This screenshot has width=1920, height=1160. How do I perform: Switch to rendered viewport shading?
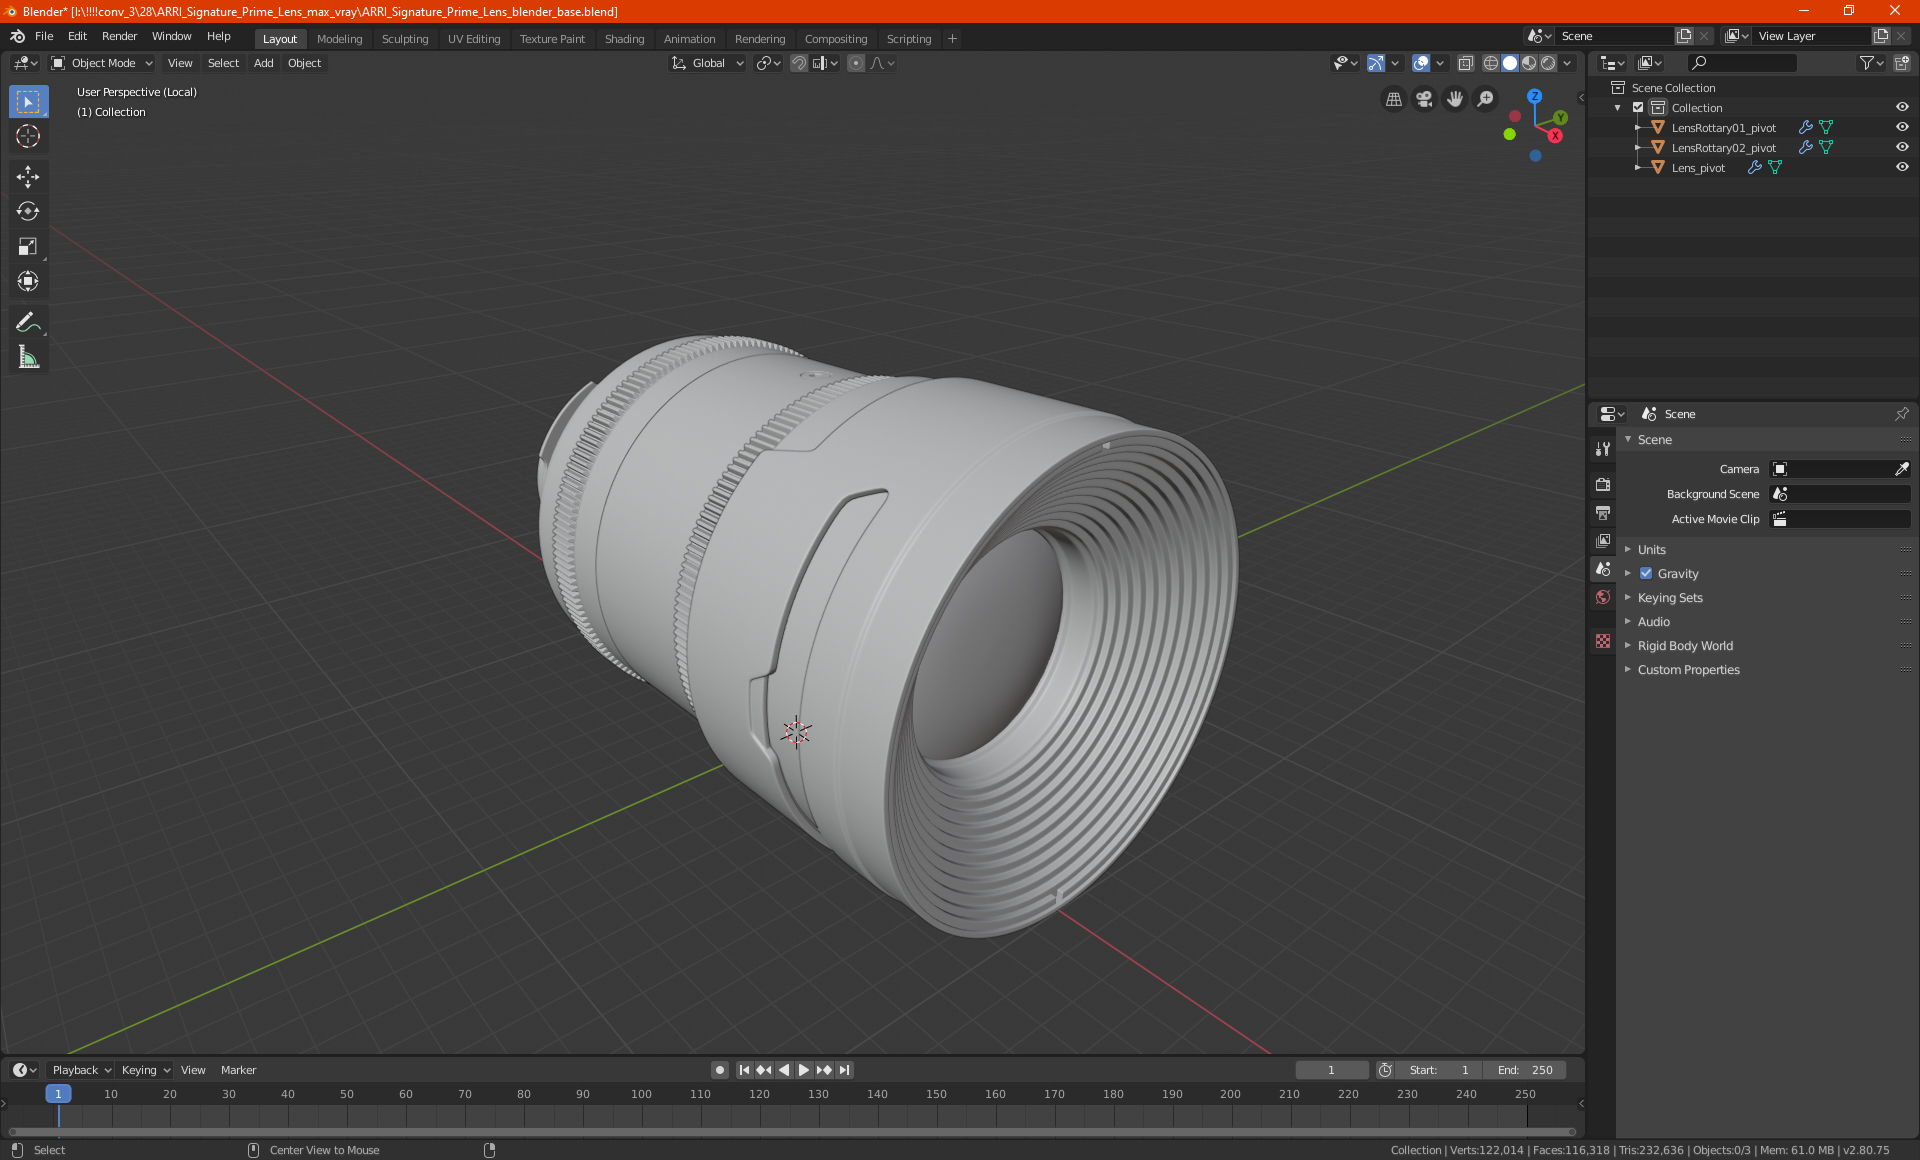click(1548, 63)
